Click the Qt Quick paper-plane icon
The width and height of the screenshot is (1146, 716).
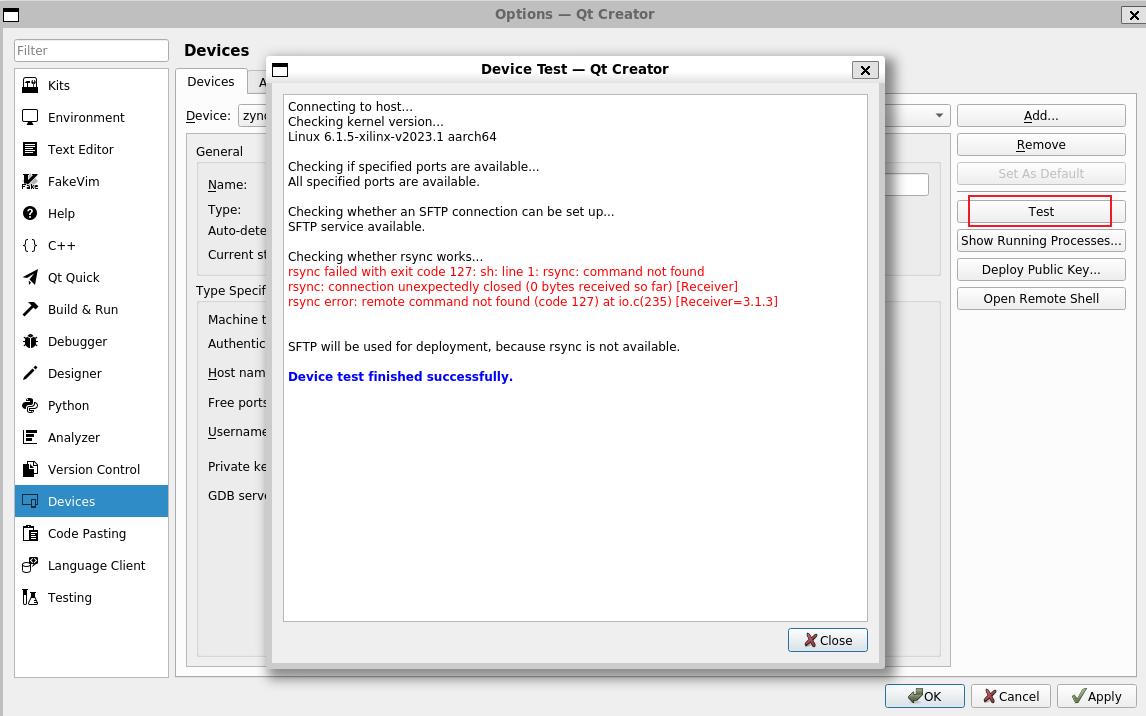coord(30,278)
